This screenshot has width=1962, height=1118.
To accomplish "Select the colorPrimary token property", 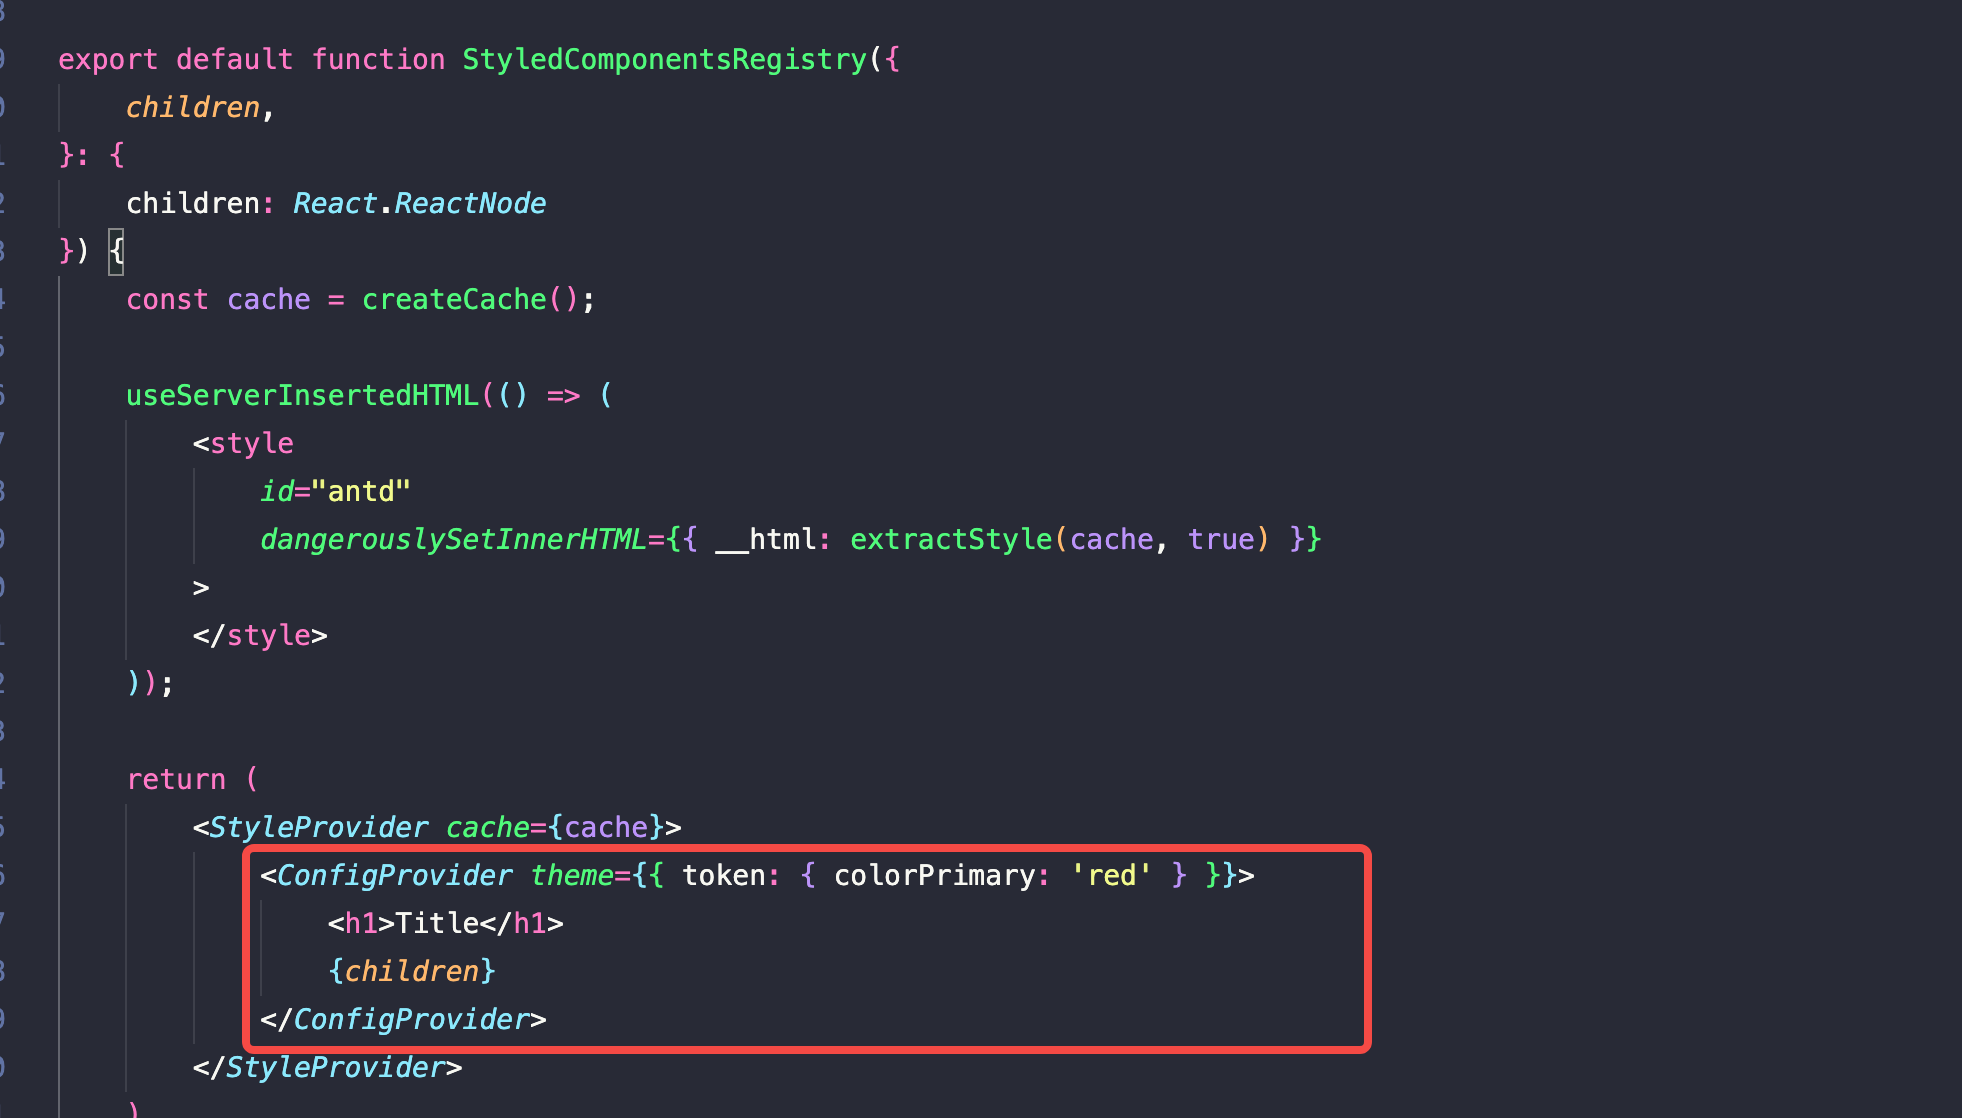I will (x=933, y=875).
